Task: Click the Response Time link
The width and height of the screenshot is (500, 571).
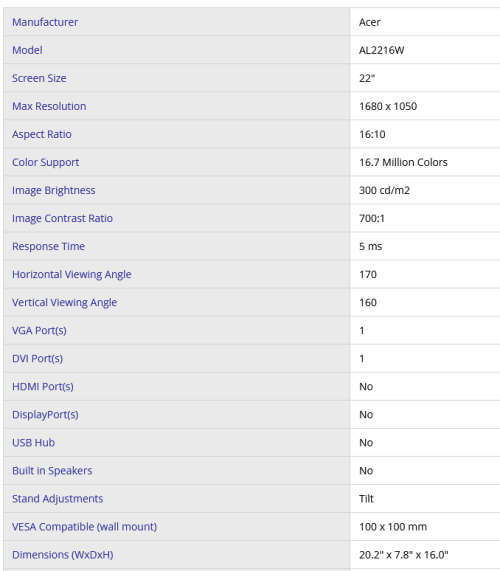Action: point(48,247)
